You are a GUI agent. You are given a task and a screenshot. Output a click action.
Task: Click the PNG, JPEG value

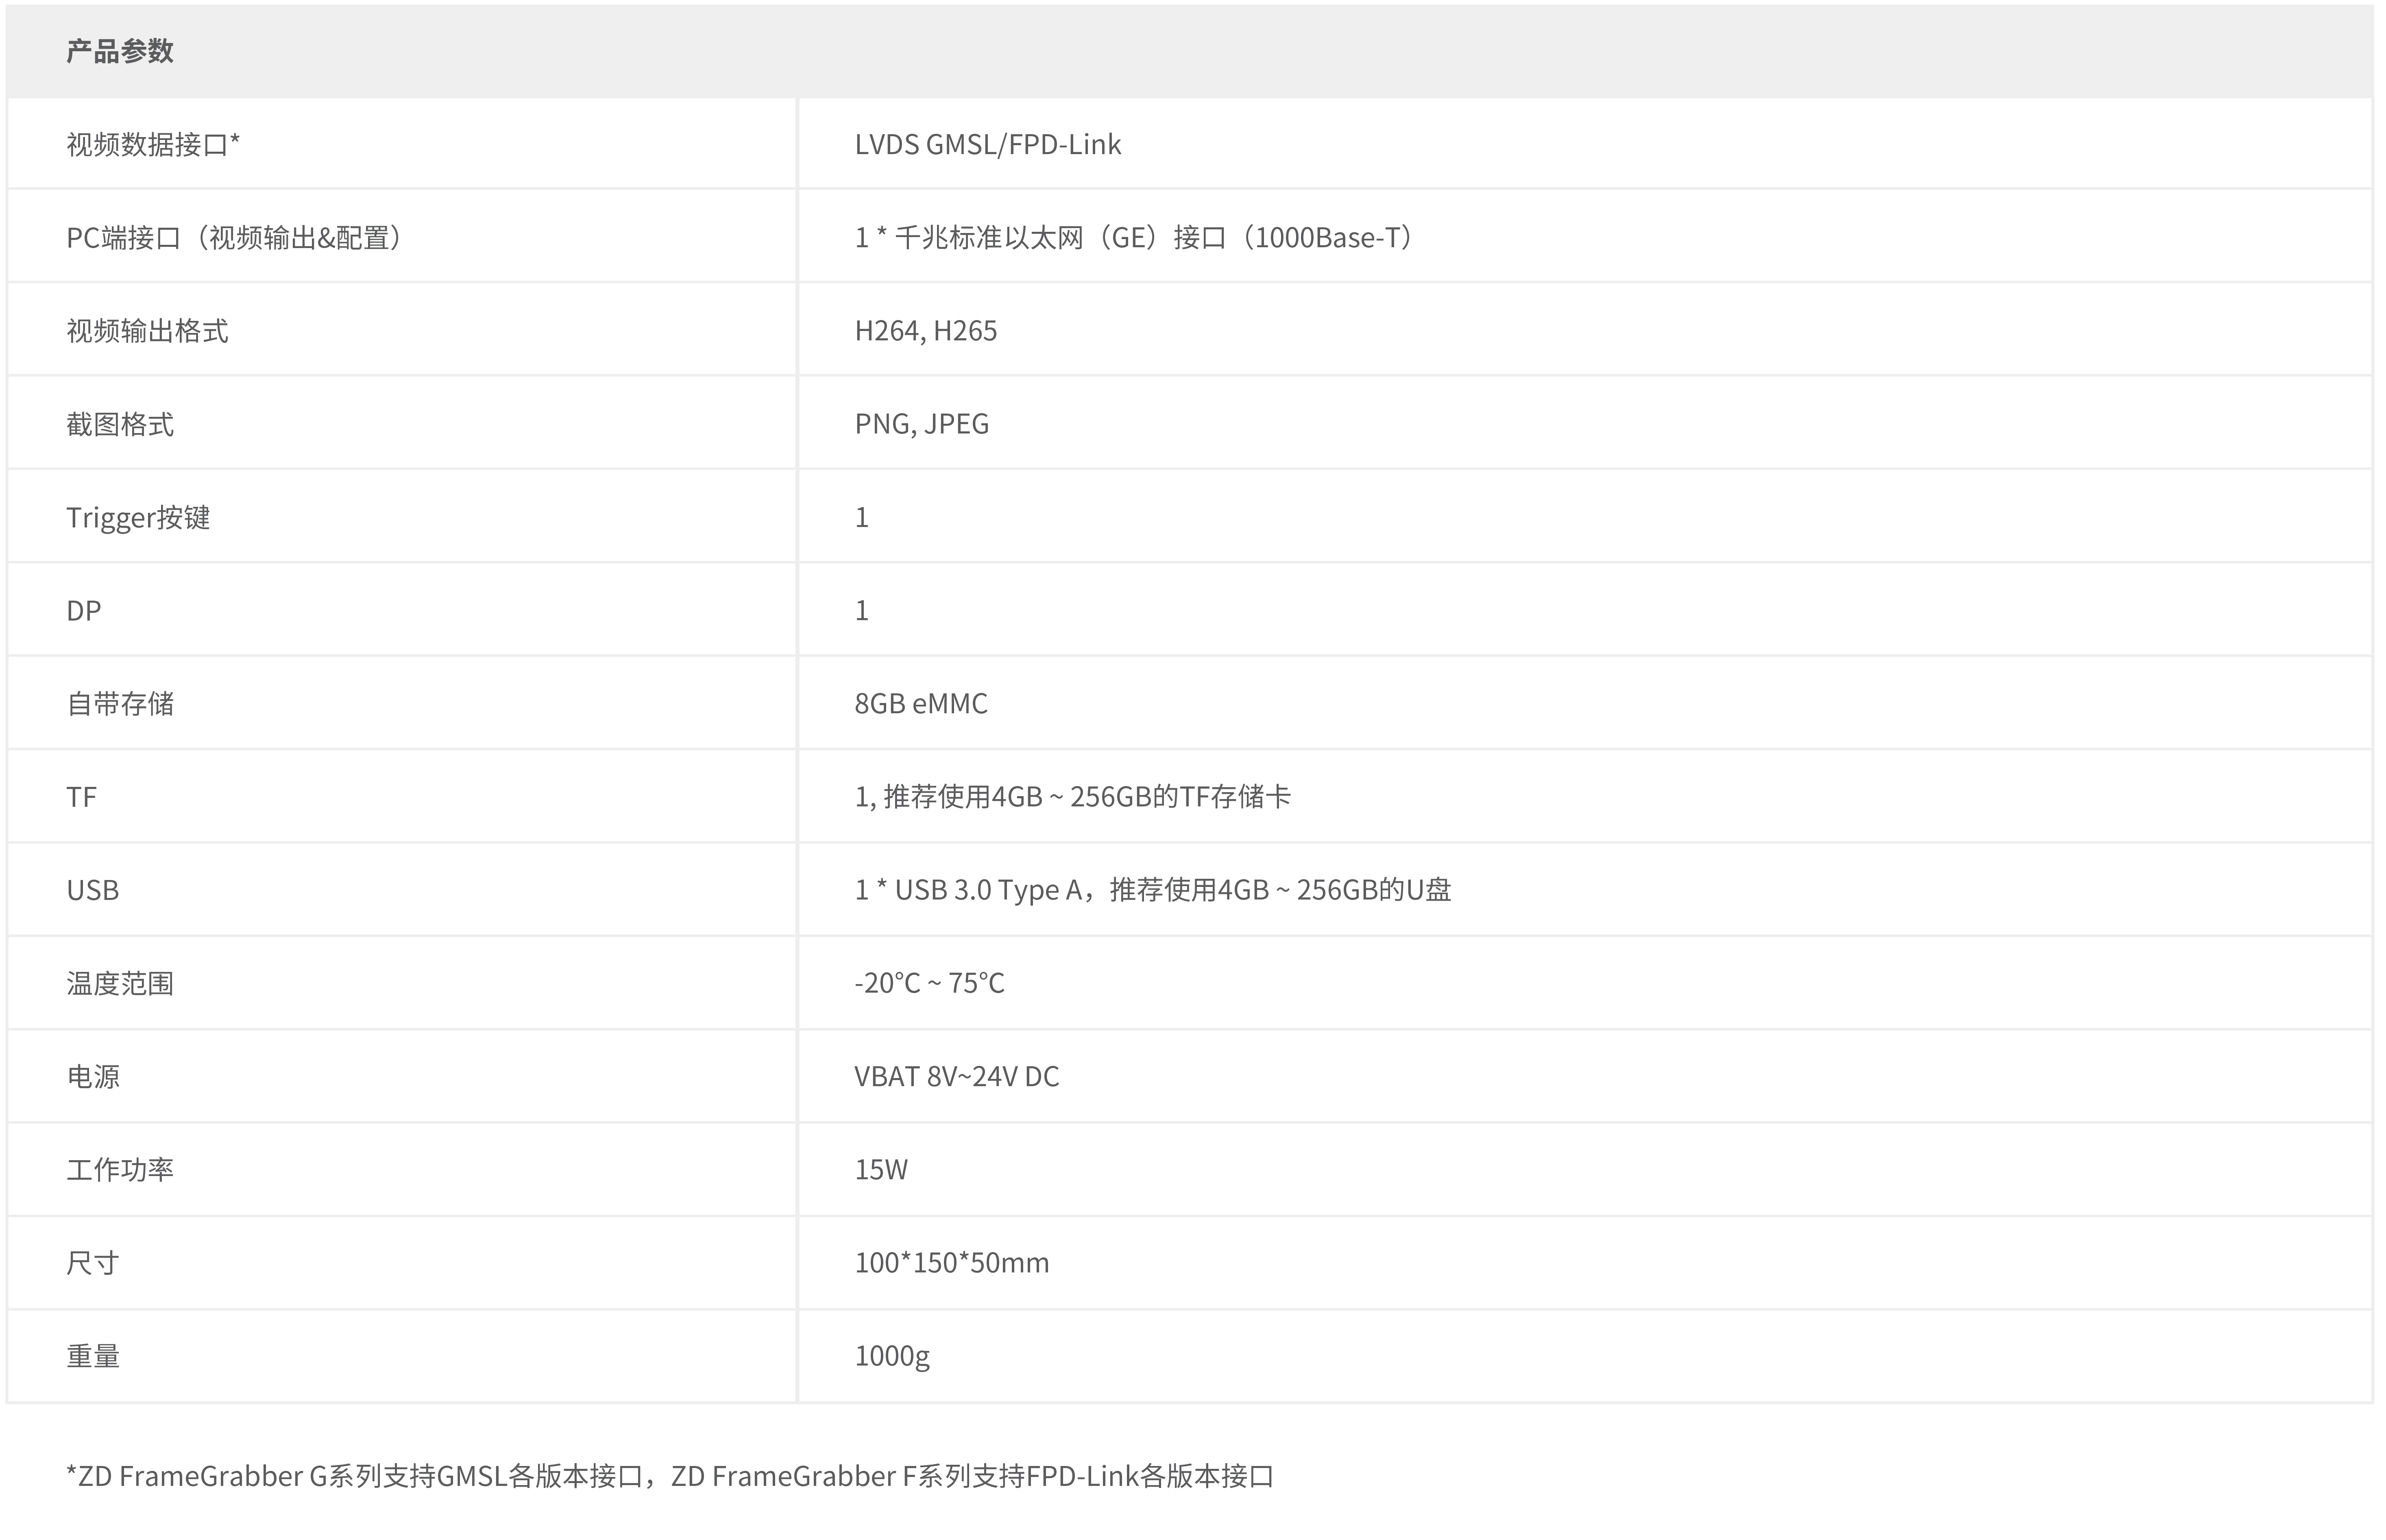(921, 424)
